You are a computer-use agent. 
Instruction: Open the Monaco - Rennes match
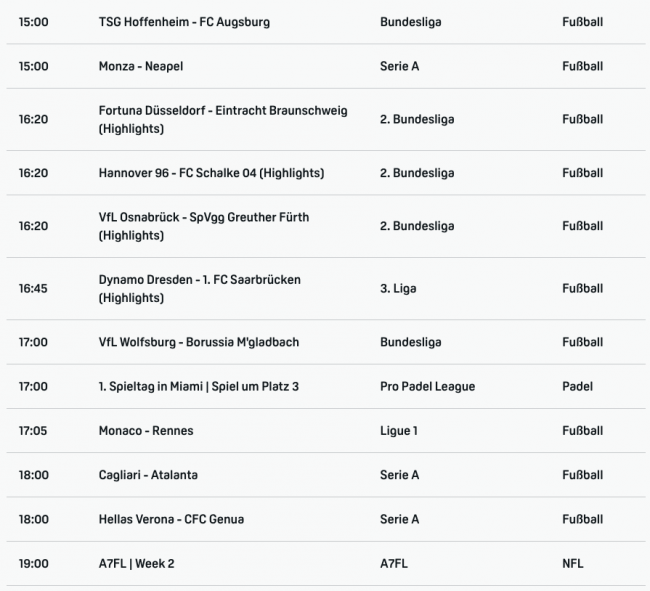[146, 431]
